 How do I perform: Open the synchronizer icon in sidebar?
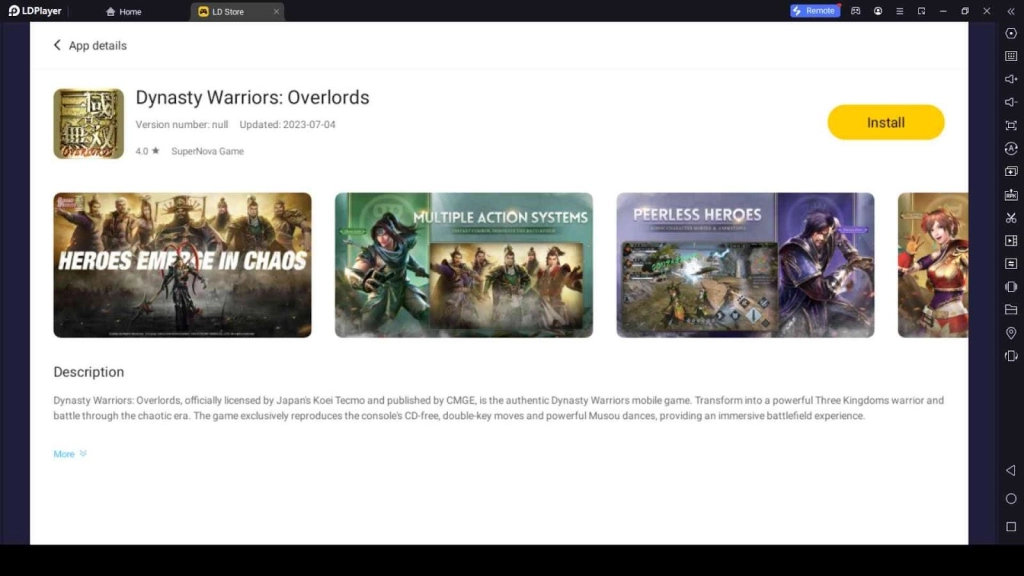coord(1011,264)
